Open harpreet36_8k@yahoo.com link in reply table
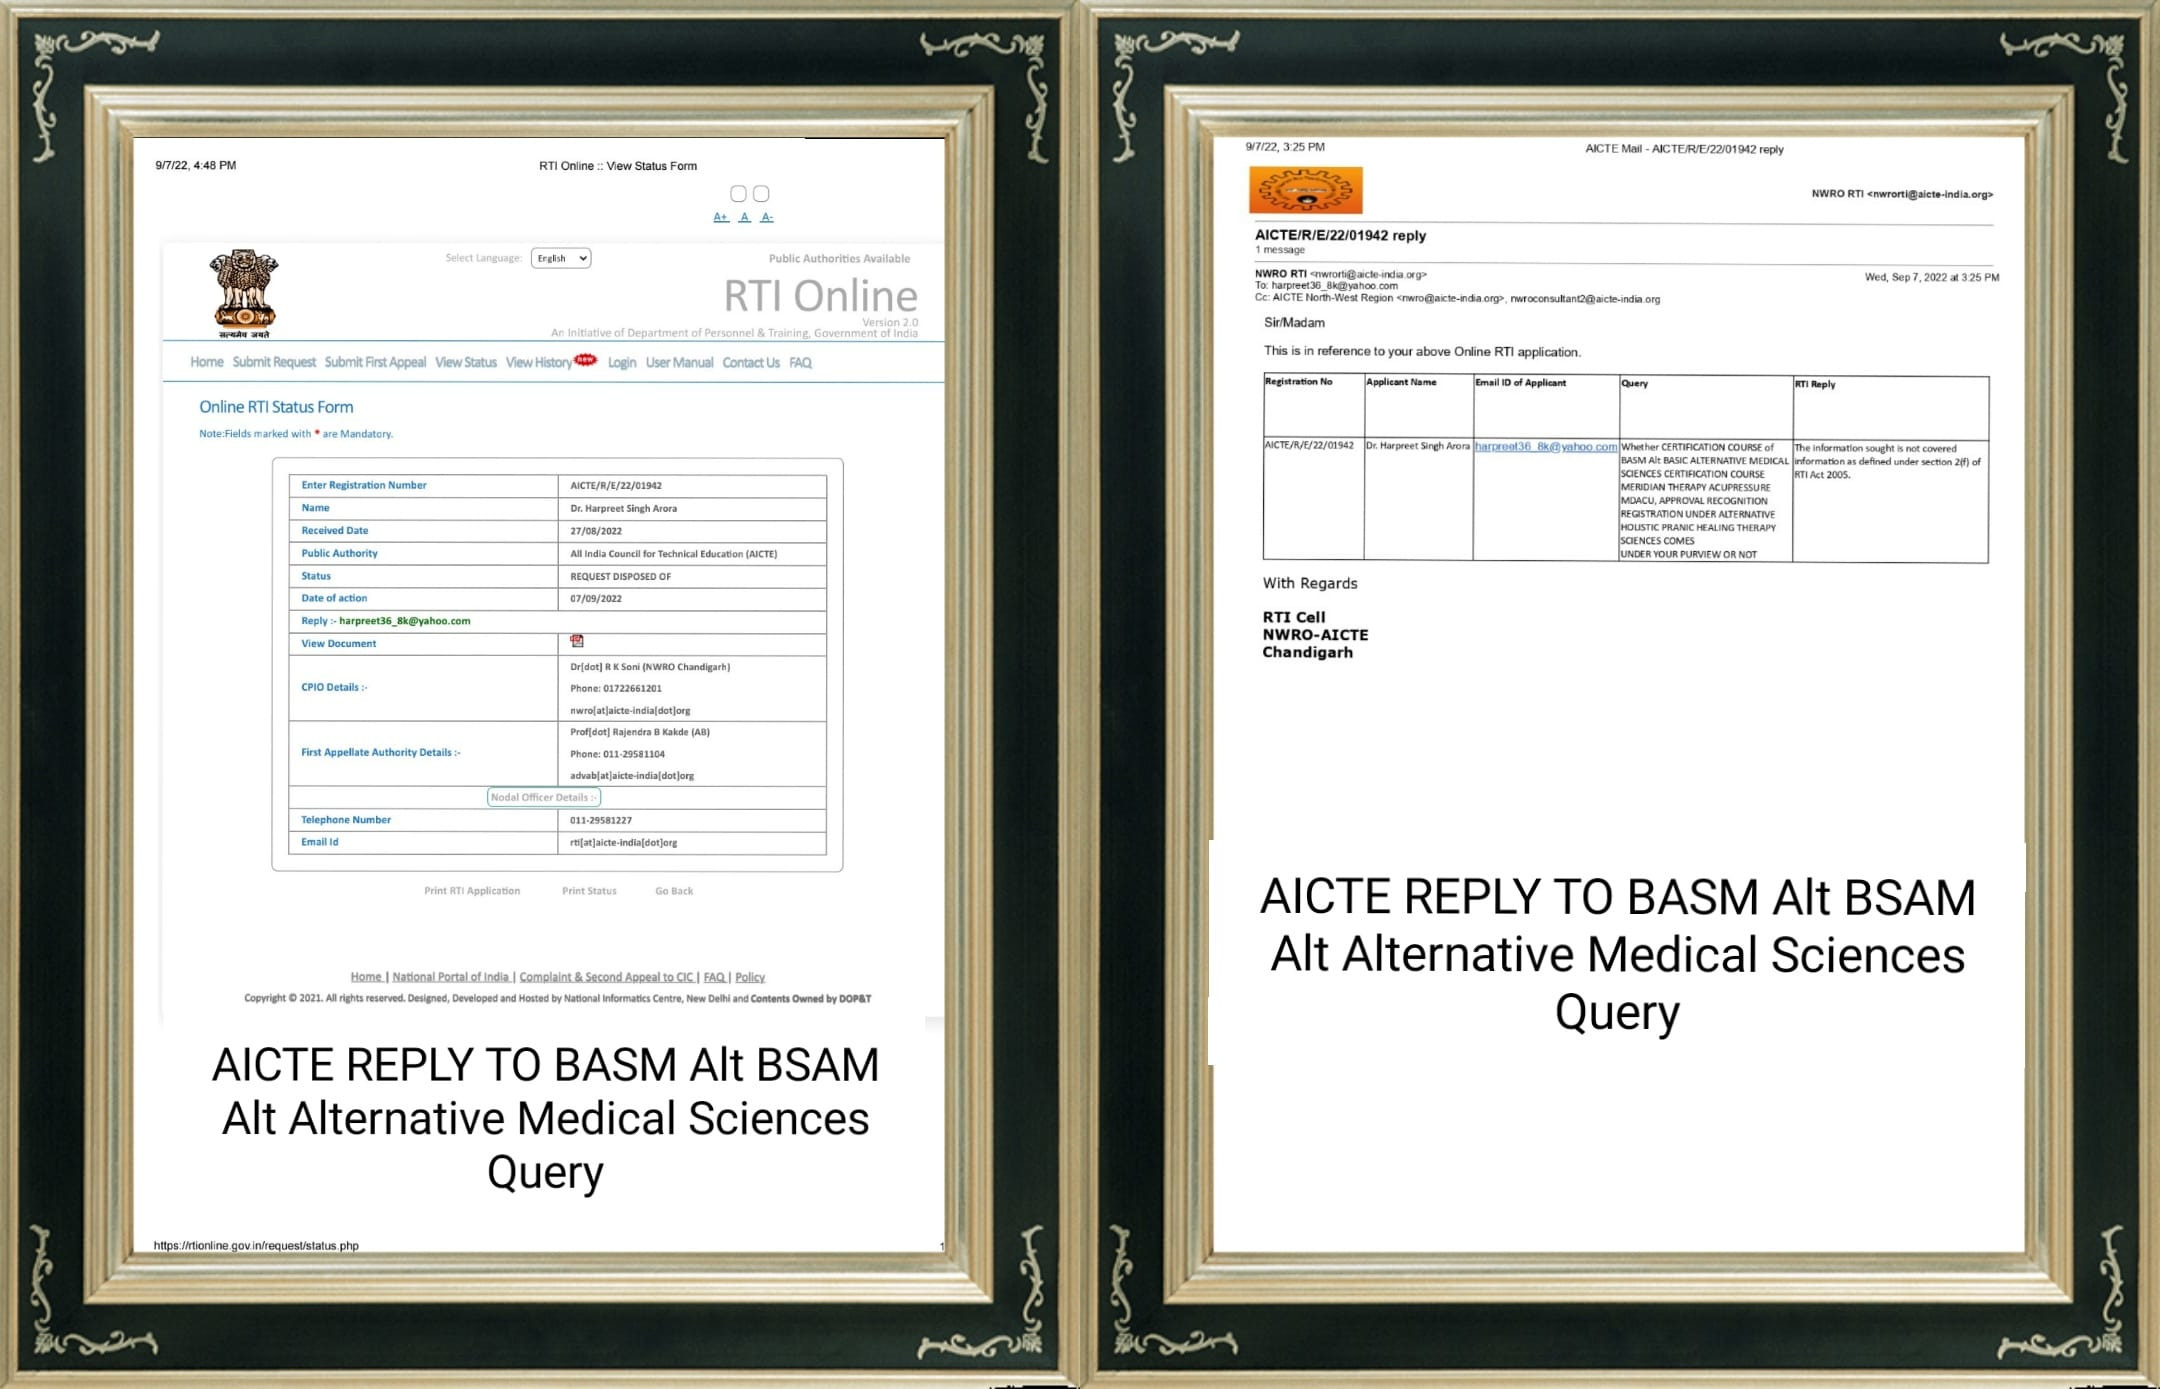2160x1389 pixels. [1545, 447]
